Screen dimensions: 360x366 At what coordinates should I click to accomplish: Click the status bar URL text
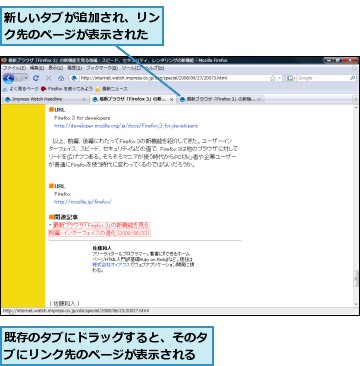coord(76,311)
